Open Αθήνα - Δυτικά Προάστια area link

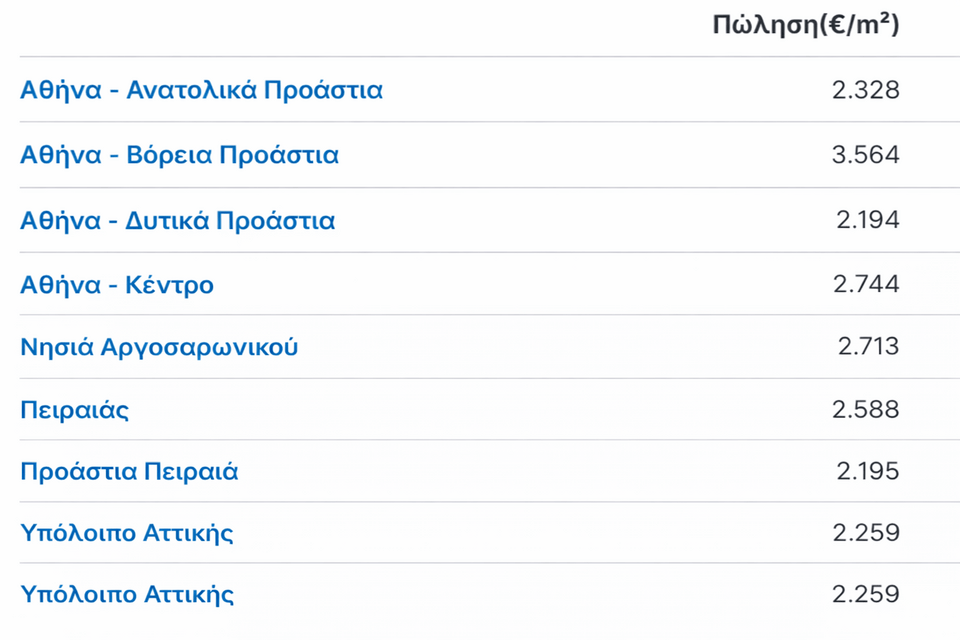pos(177,220)
